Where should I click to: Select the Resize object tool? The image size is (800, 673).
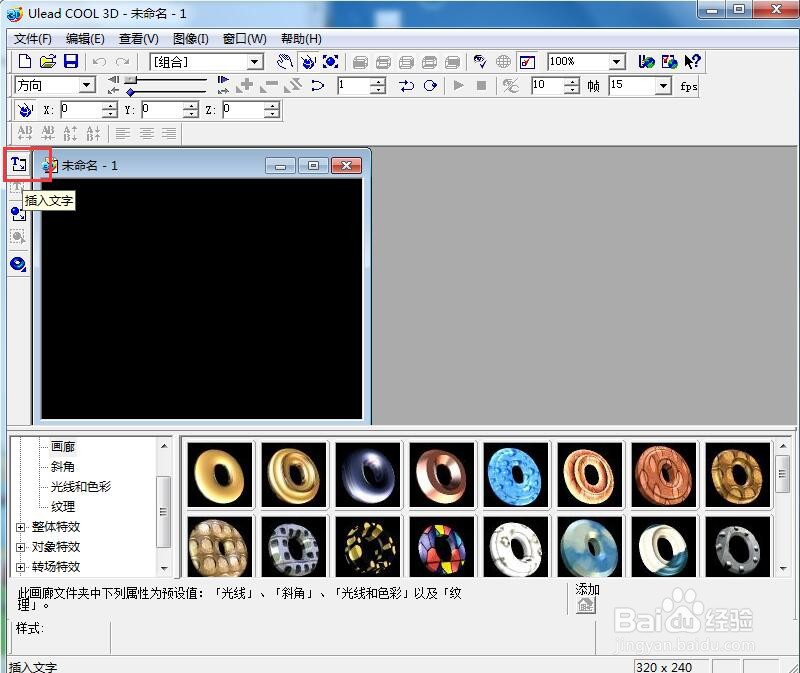click(x=331, y=62)
